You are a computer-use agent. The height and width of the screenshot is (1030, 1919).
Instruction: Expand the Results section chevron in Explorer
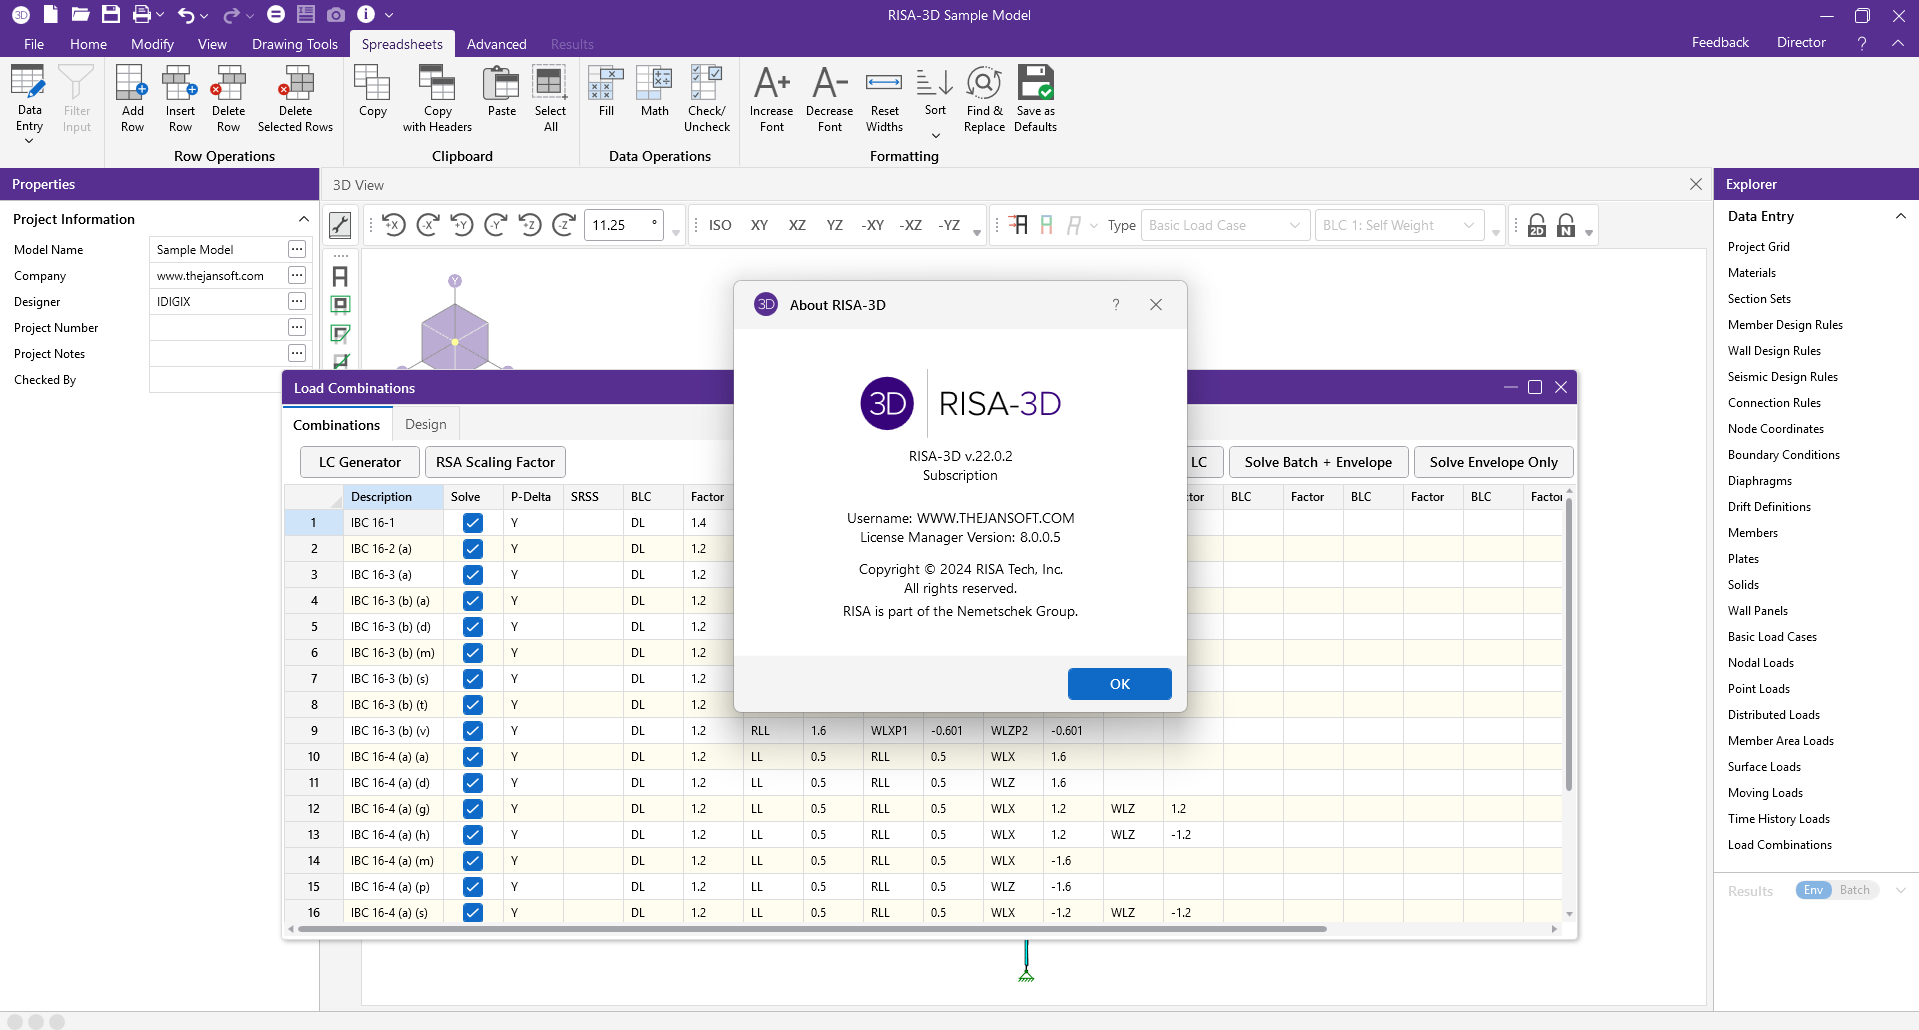pyautogui.click(x=1900, y=890)
